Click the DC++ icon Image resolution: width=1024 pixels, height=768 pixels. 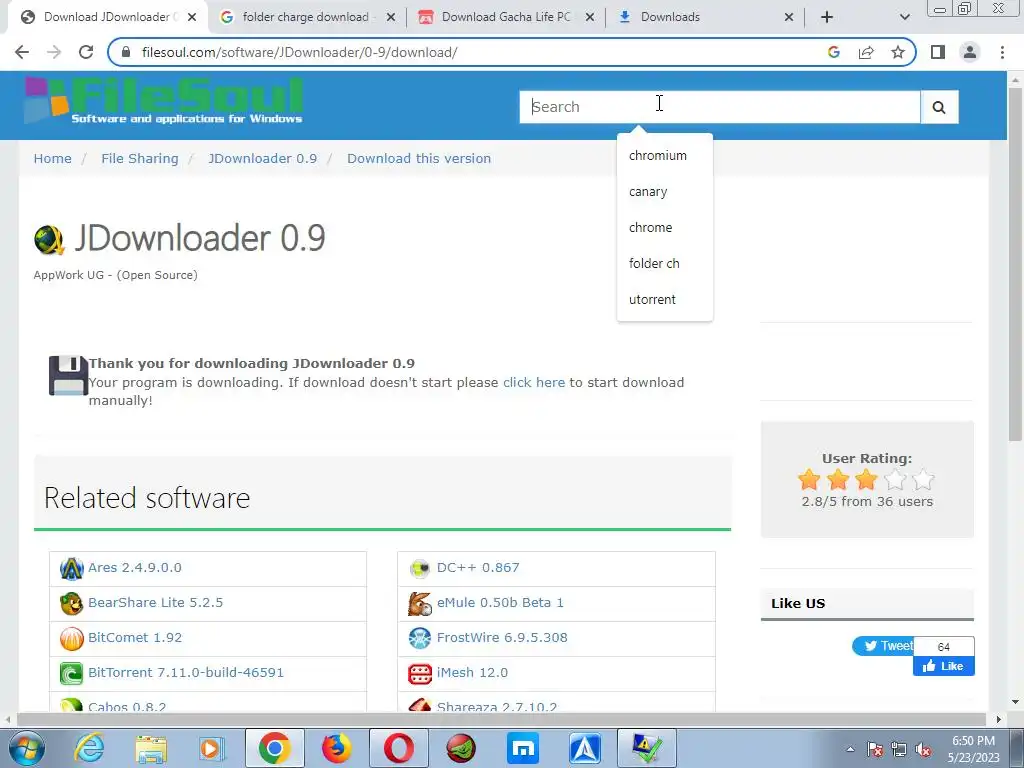[x=420, y=568]
